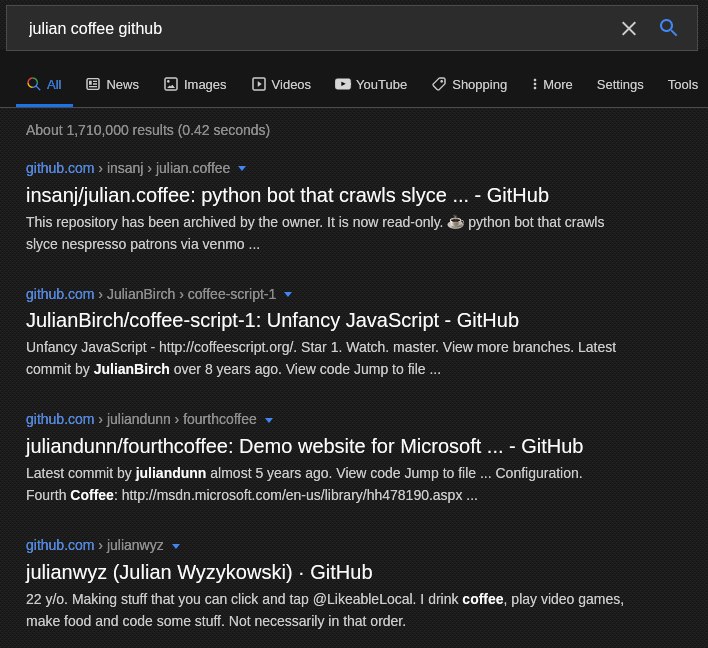Viewport: 708px width, 648px height.
Task: Switch to the YouTube results tab
Action: pos(371,84)
